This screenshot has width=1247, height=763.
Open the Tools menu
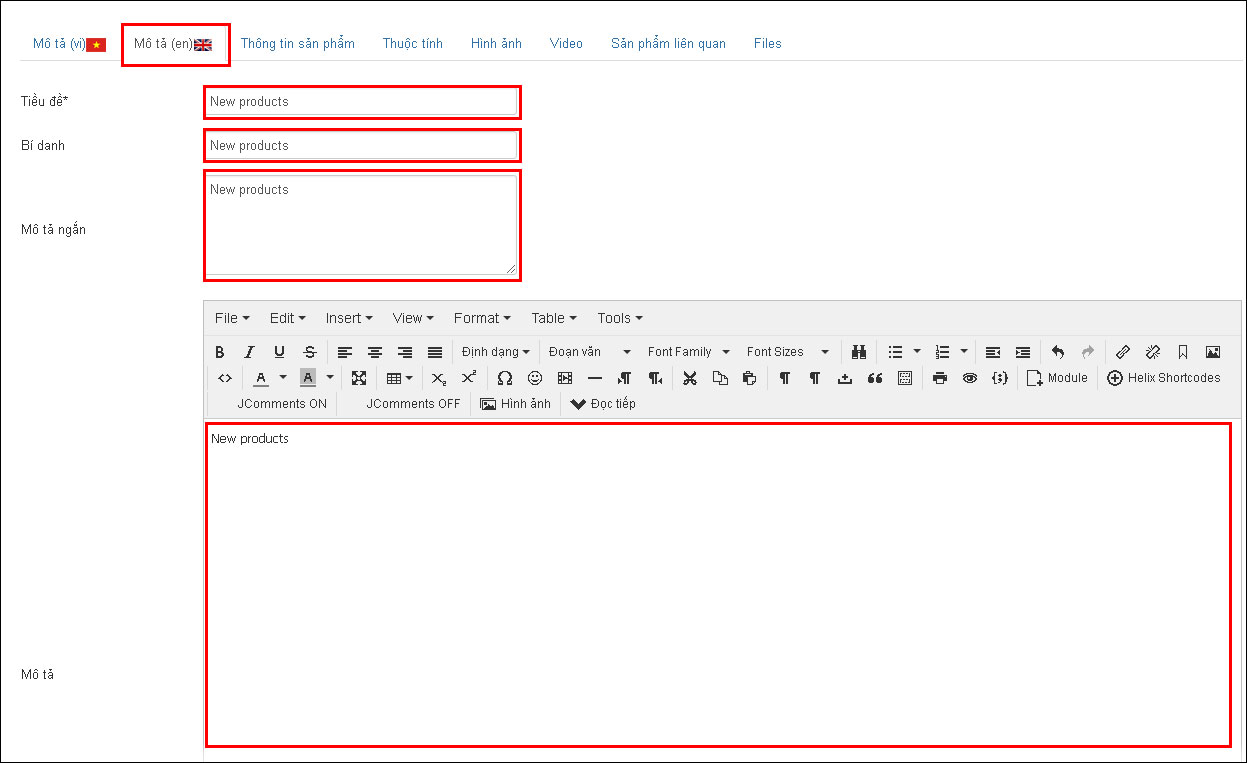[620, 318]
